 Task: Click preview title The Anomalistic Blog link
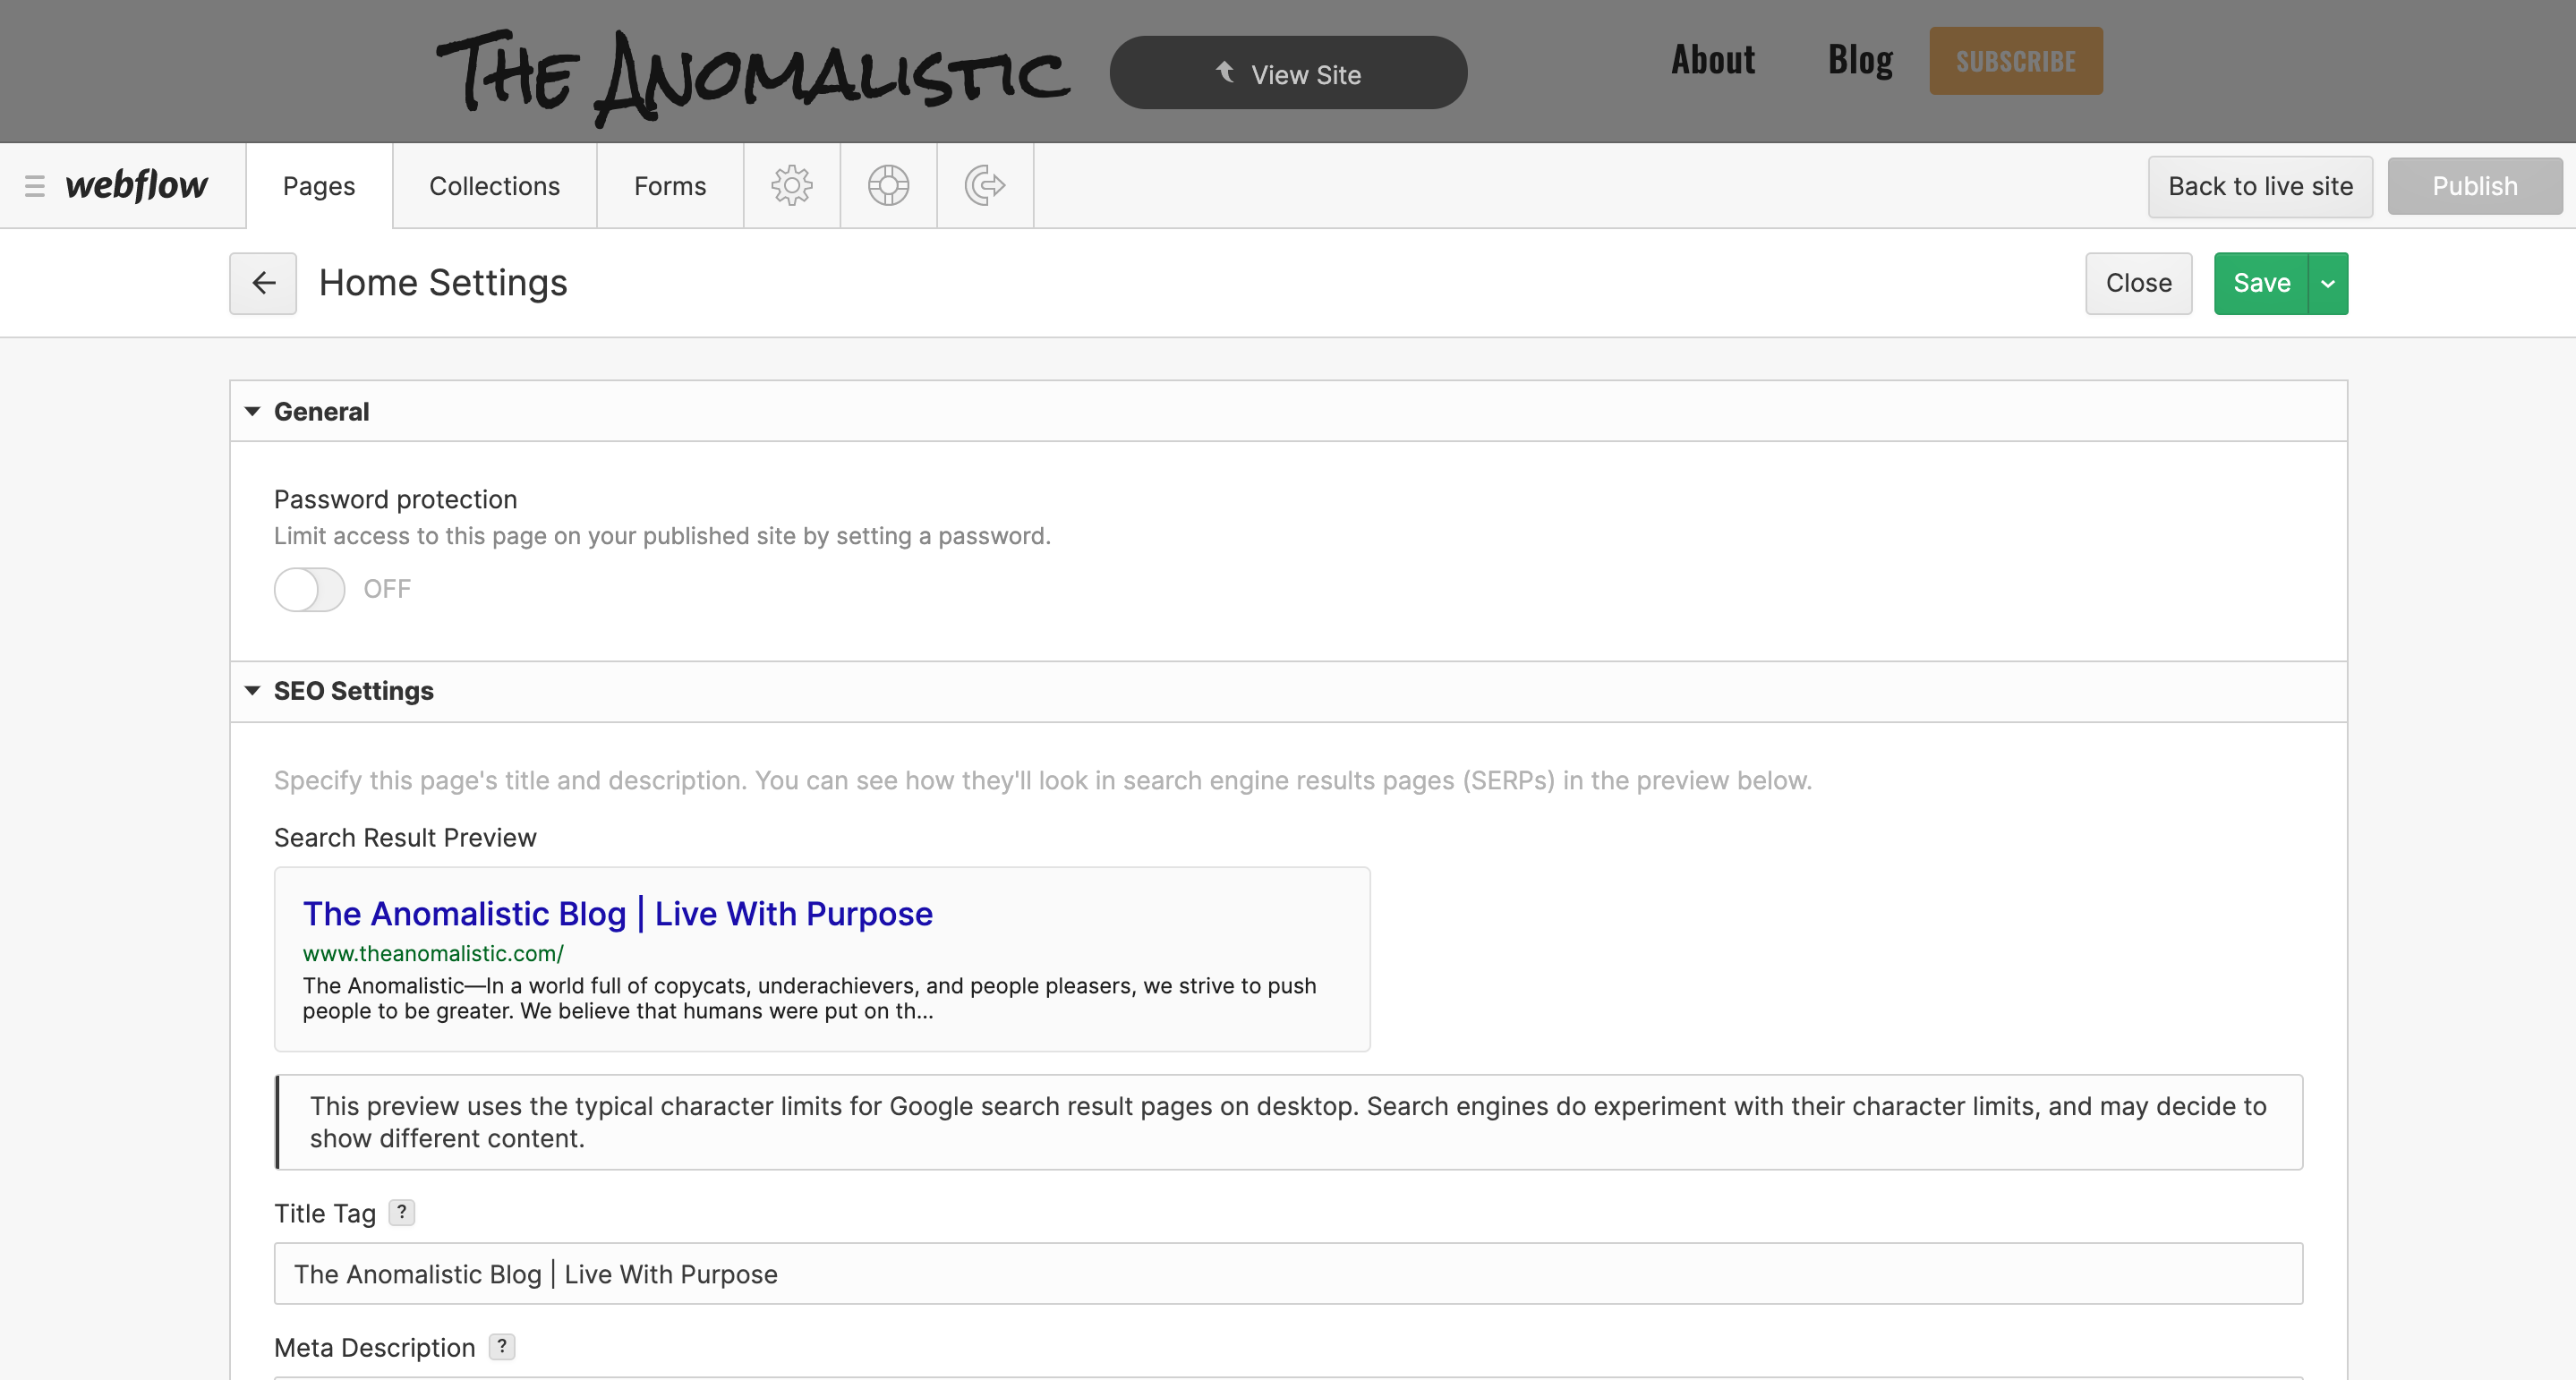(617, 913)
